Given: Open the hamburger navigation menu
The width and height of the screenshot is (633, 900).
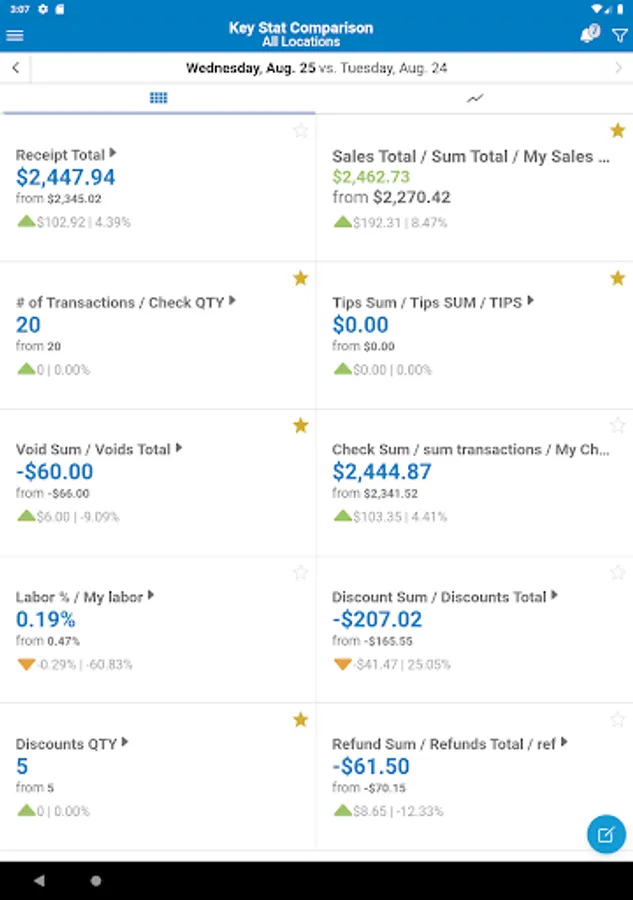Looking at the screenshot, I should click(x=15, y=35).
